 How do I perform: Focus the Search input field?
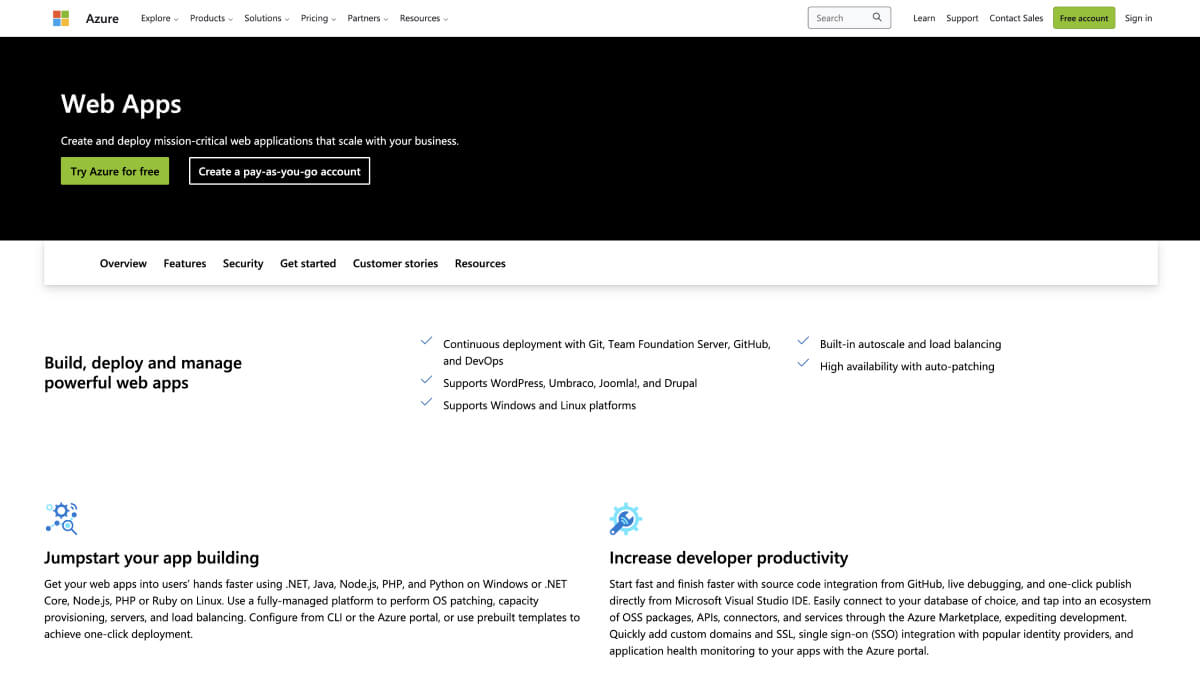click(849, 18)
